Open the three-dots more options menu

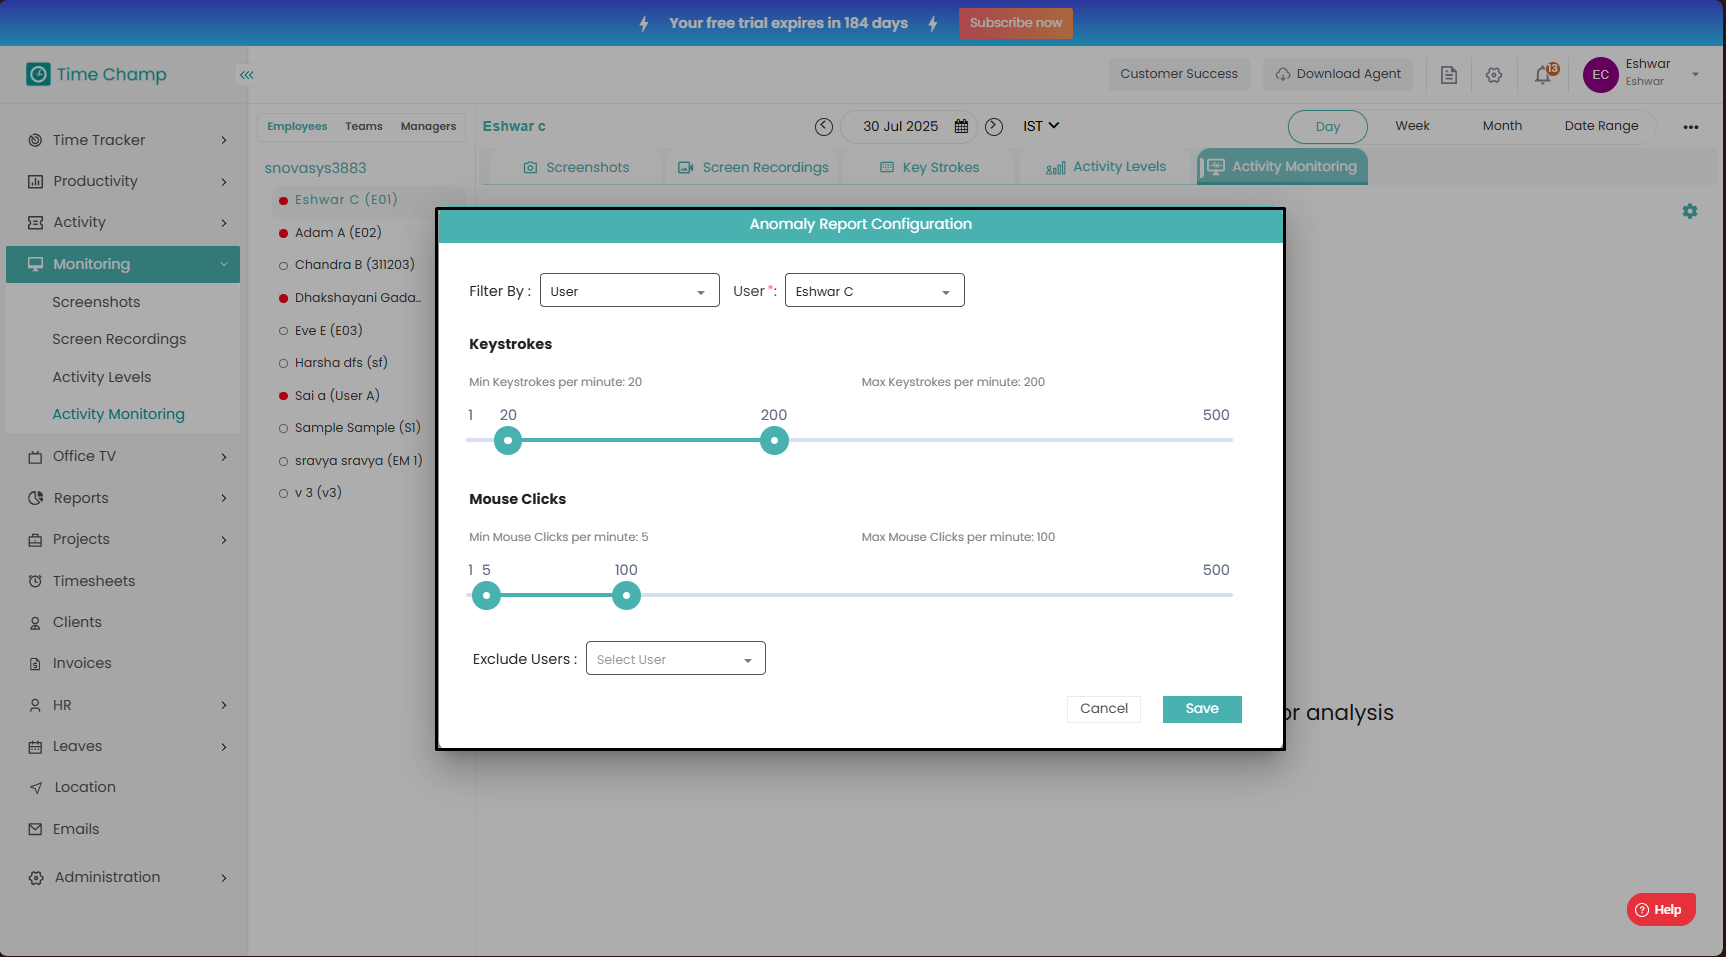pos(1691,127)
